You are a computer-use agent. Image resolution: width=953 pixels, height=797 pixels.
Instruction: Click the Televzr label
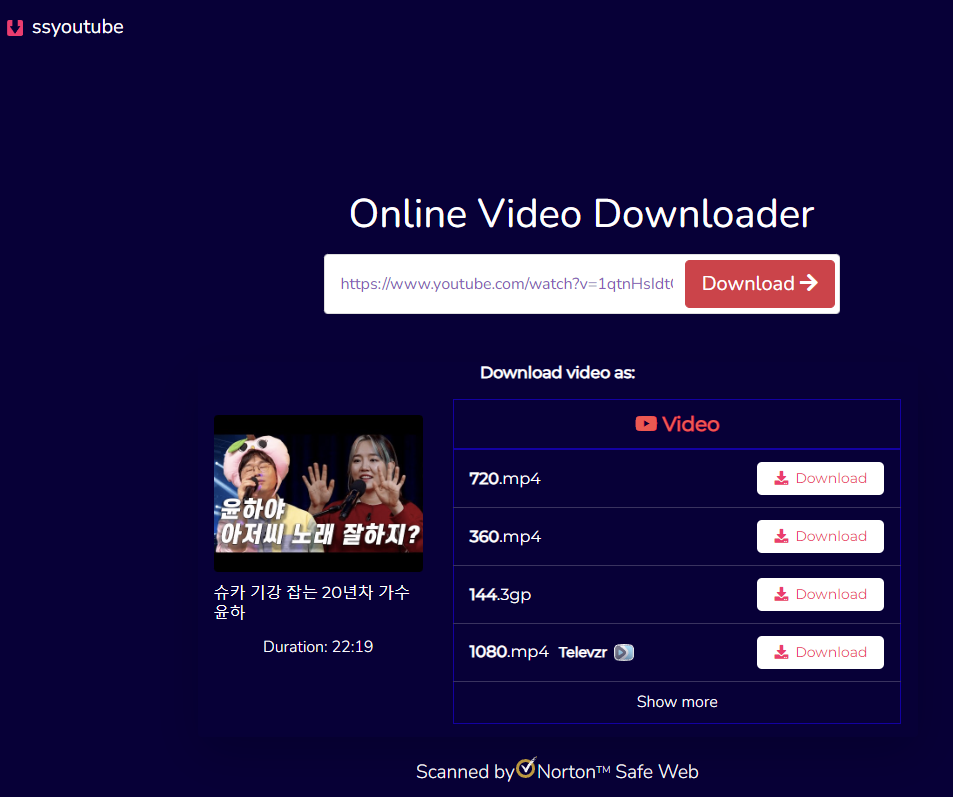(582, 652)
